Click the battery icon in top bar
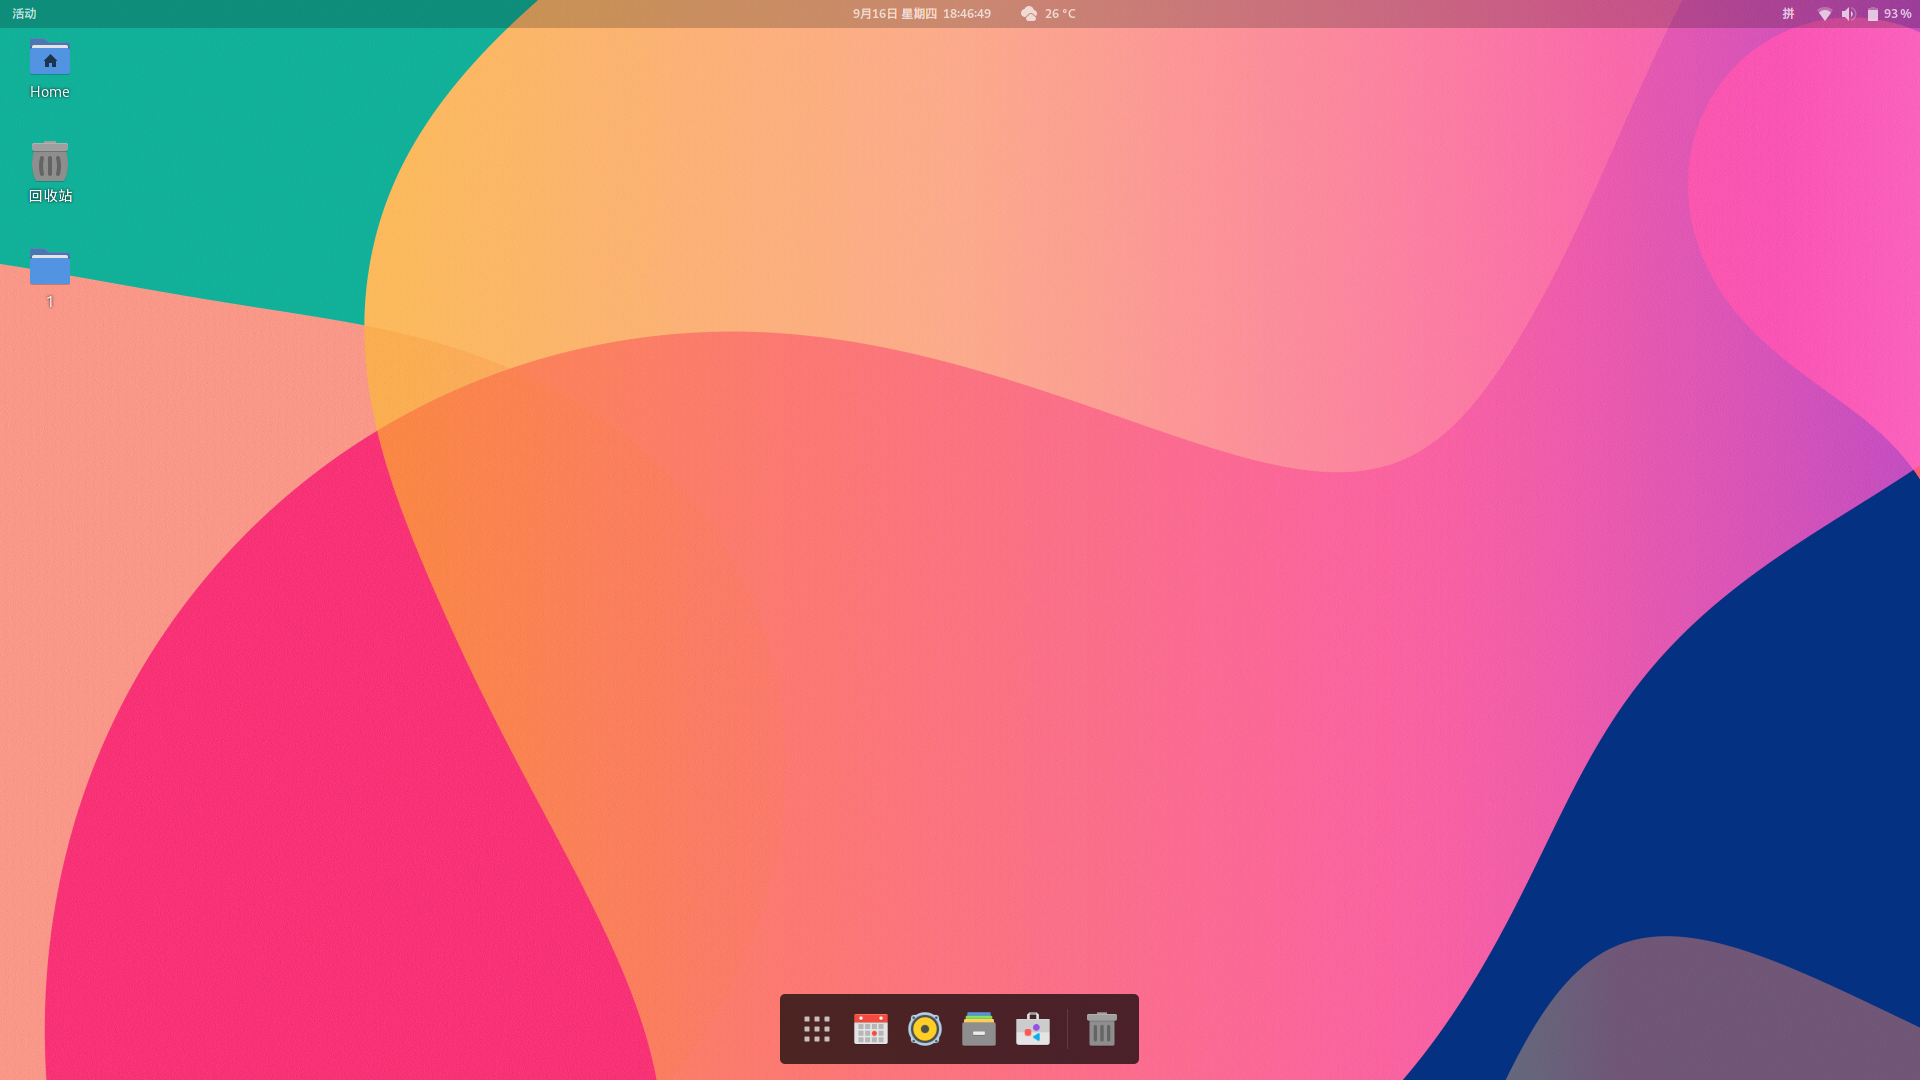 [x=1872, y=14]
